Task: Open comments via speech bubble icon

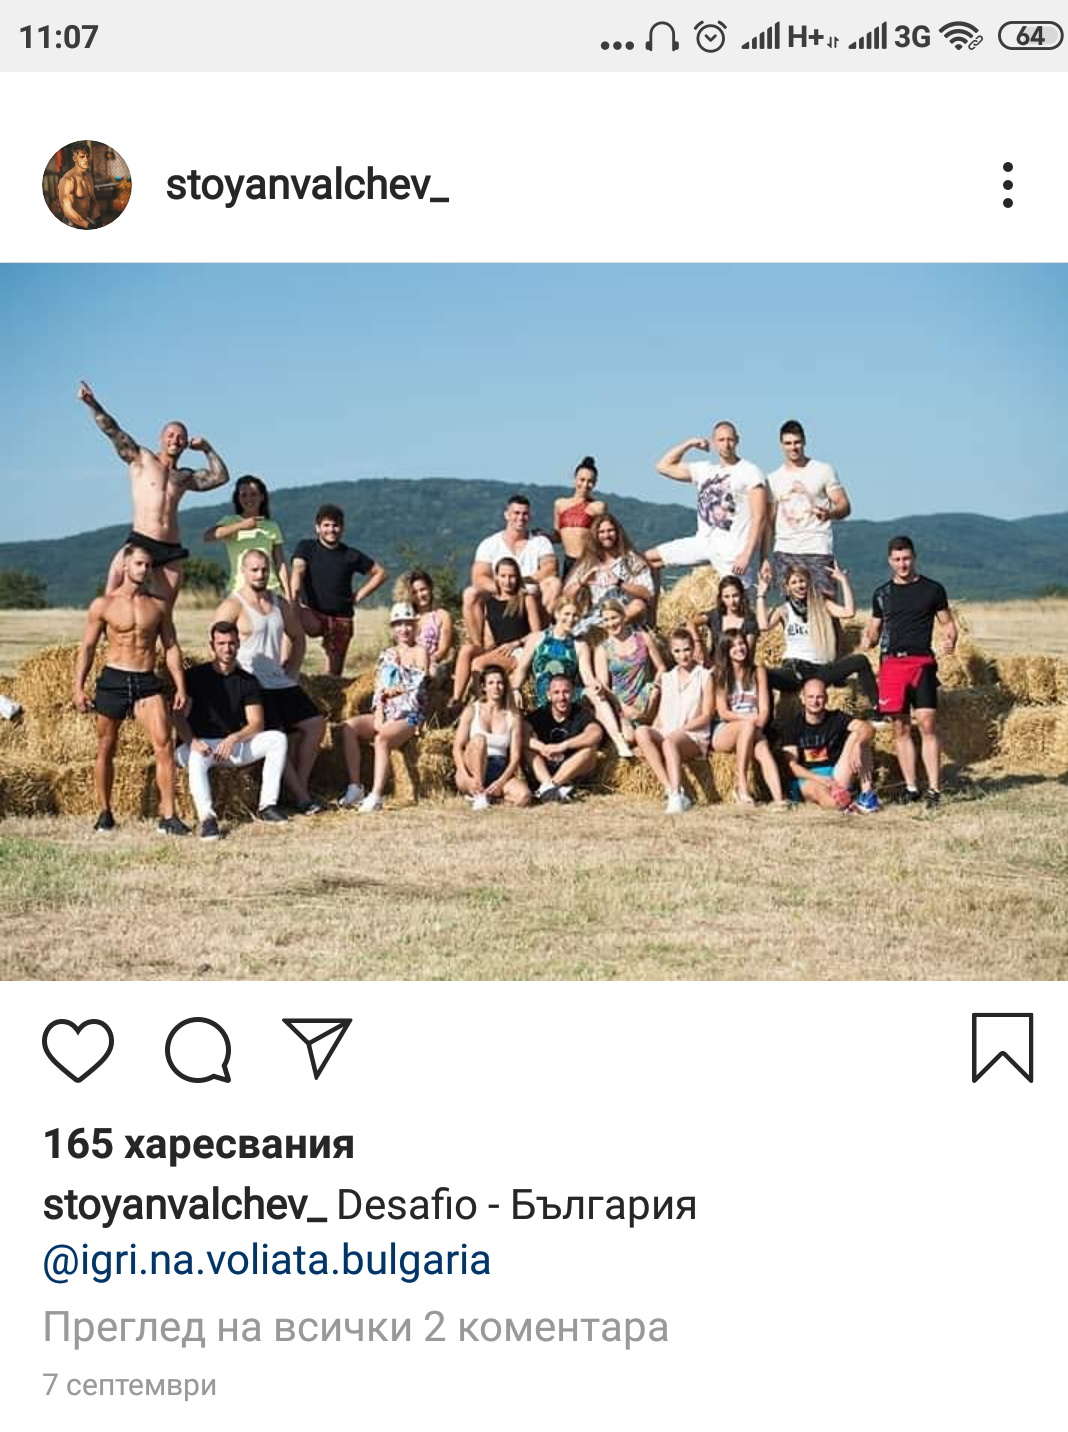Action: point(198,1050)
